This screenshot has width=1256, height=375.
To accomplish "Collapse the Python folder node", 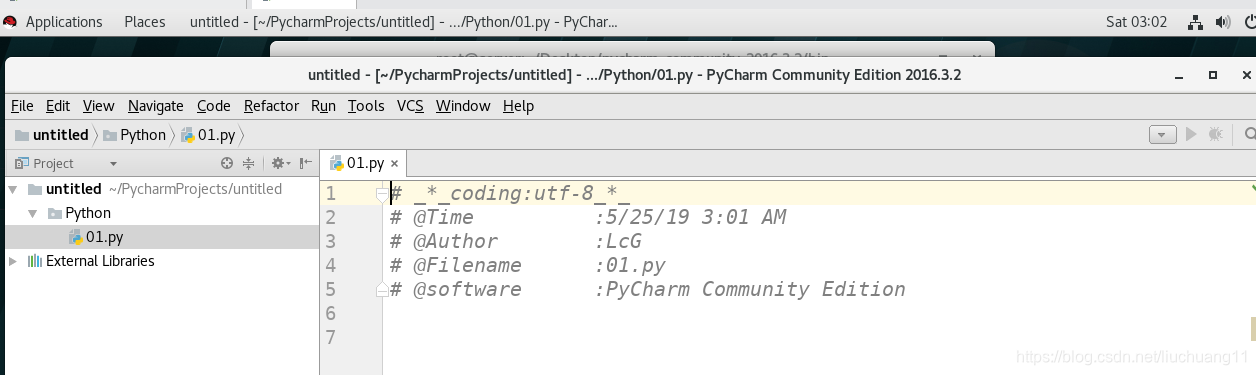I will click(x=32, y=213).
